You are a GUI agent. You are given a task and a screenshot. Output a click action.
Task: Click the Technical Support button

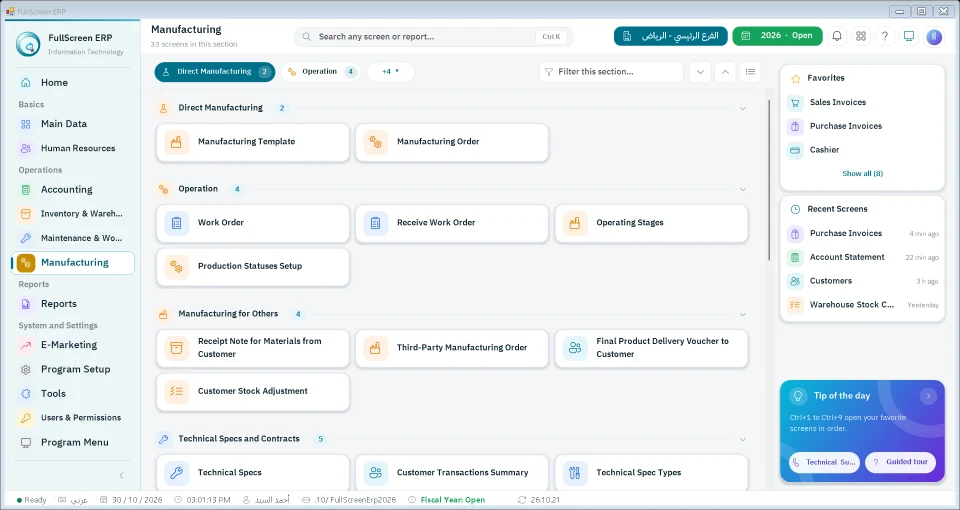tap(824, 462)
